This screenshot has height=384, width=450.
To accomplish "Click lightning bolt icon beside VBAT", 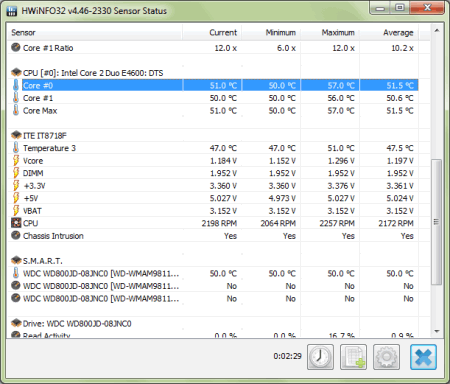I will tap(16, 210).
